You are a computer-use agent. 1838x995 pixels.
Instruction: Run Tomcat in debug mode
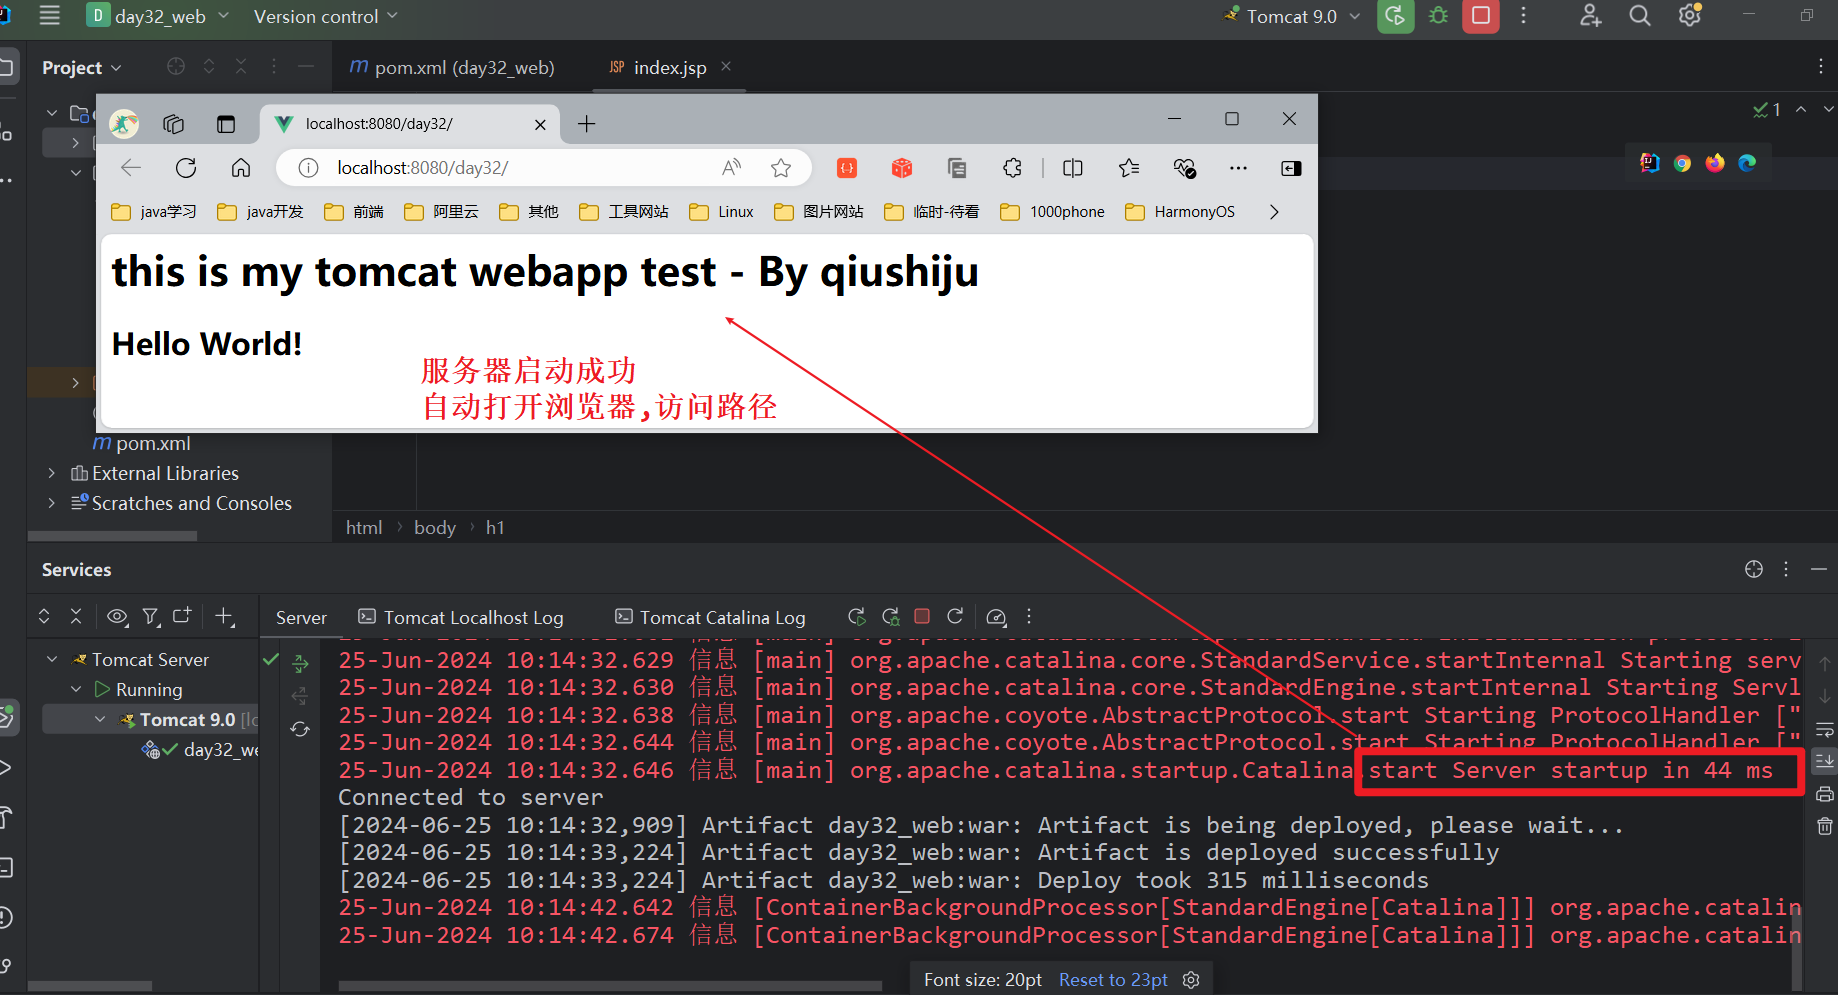(1438, 16)
